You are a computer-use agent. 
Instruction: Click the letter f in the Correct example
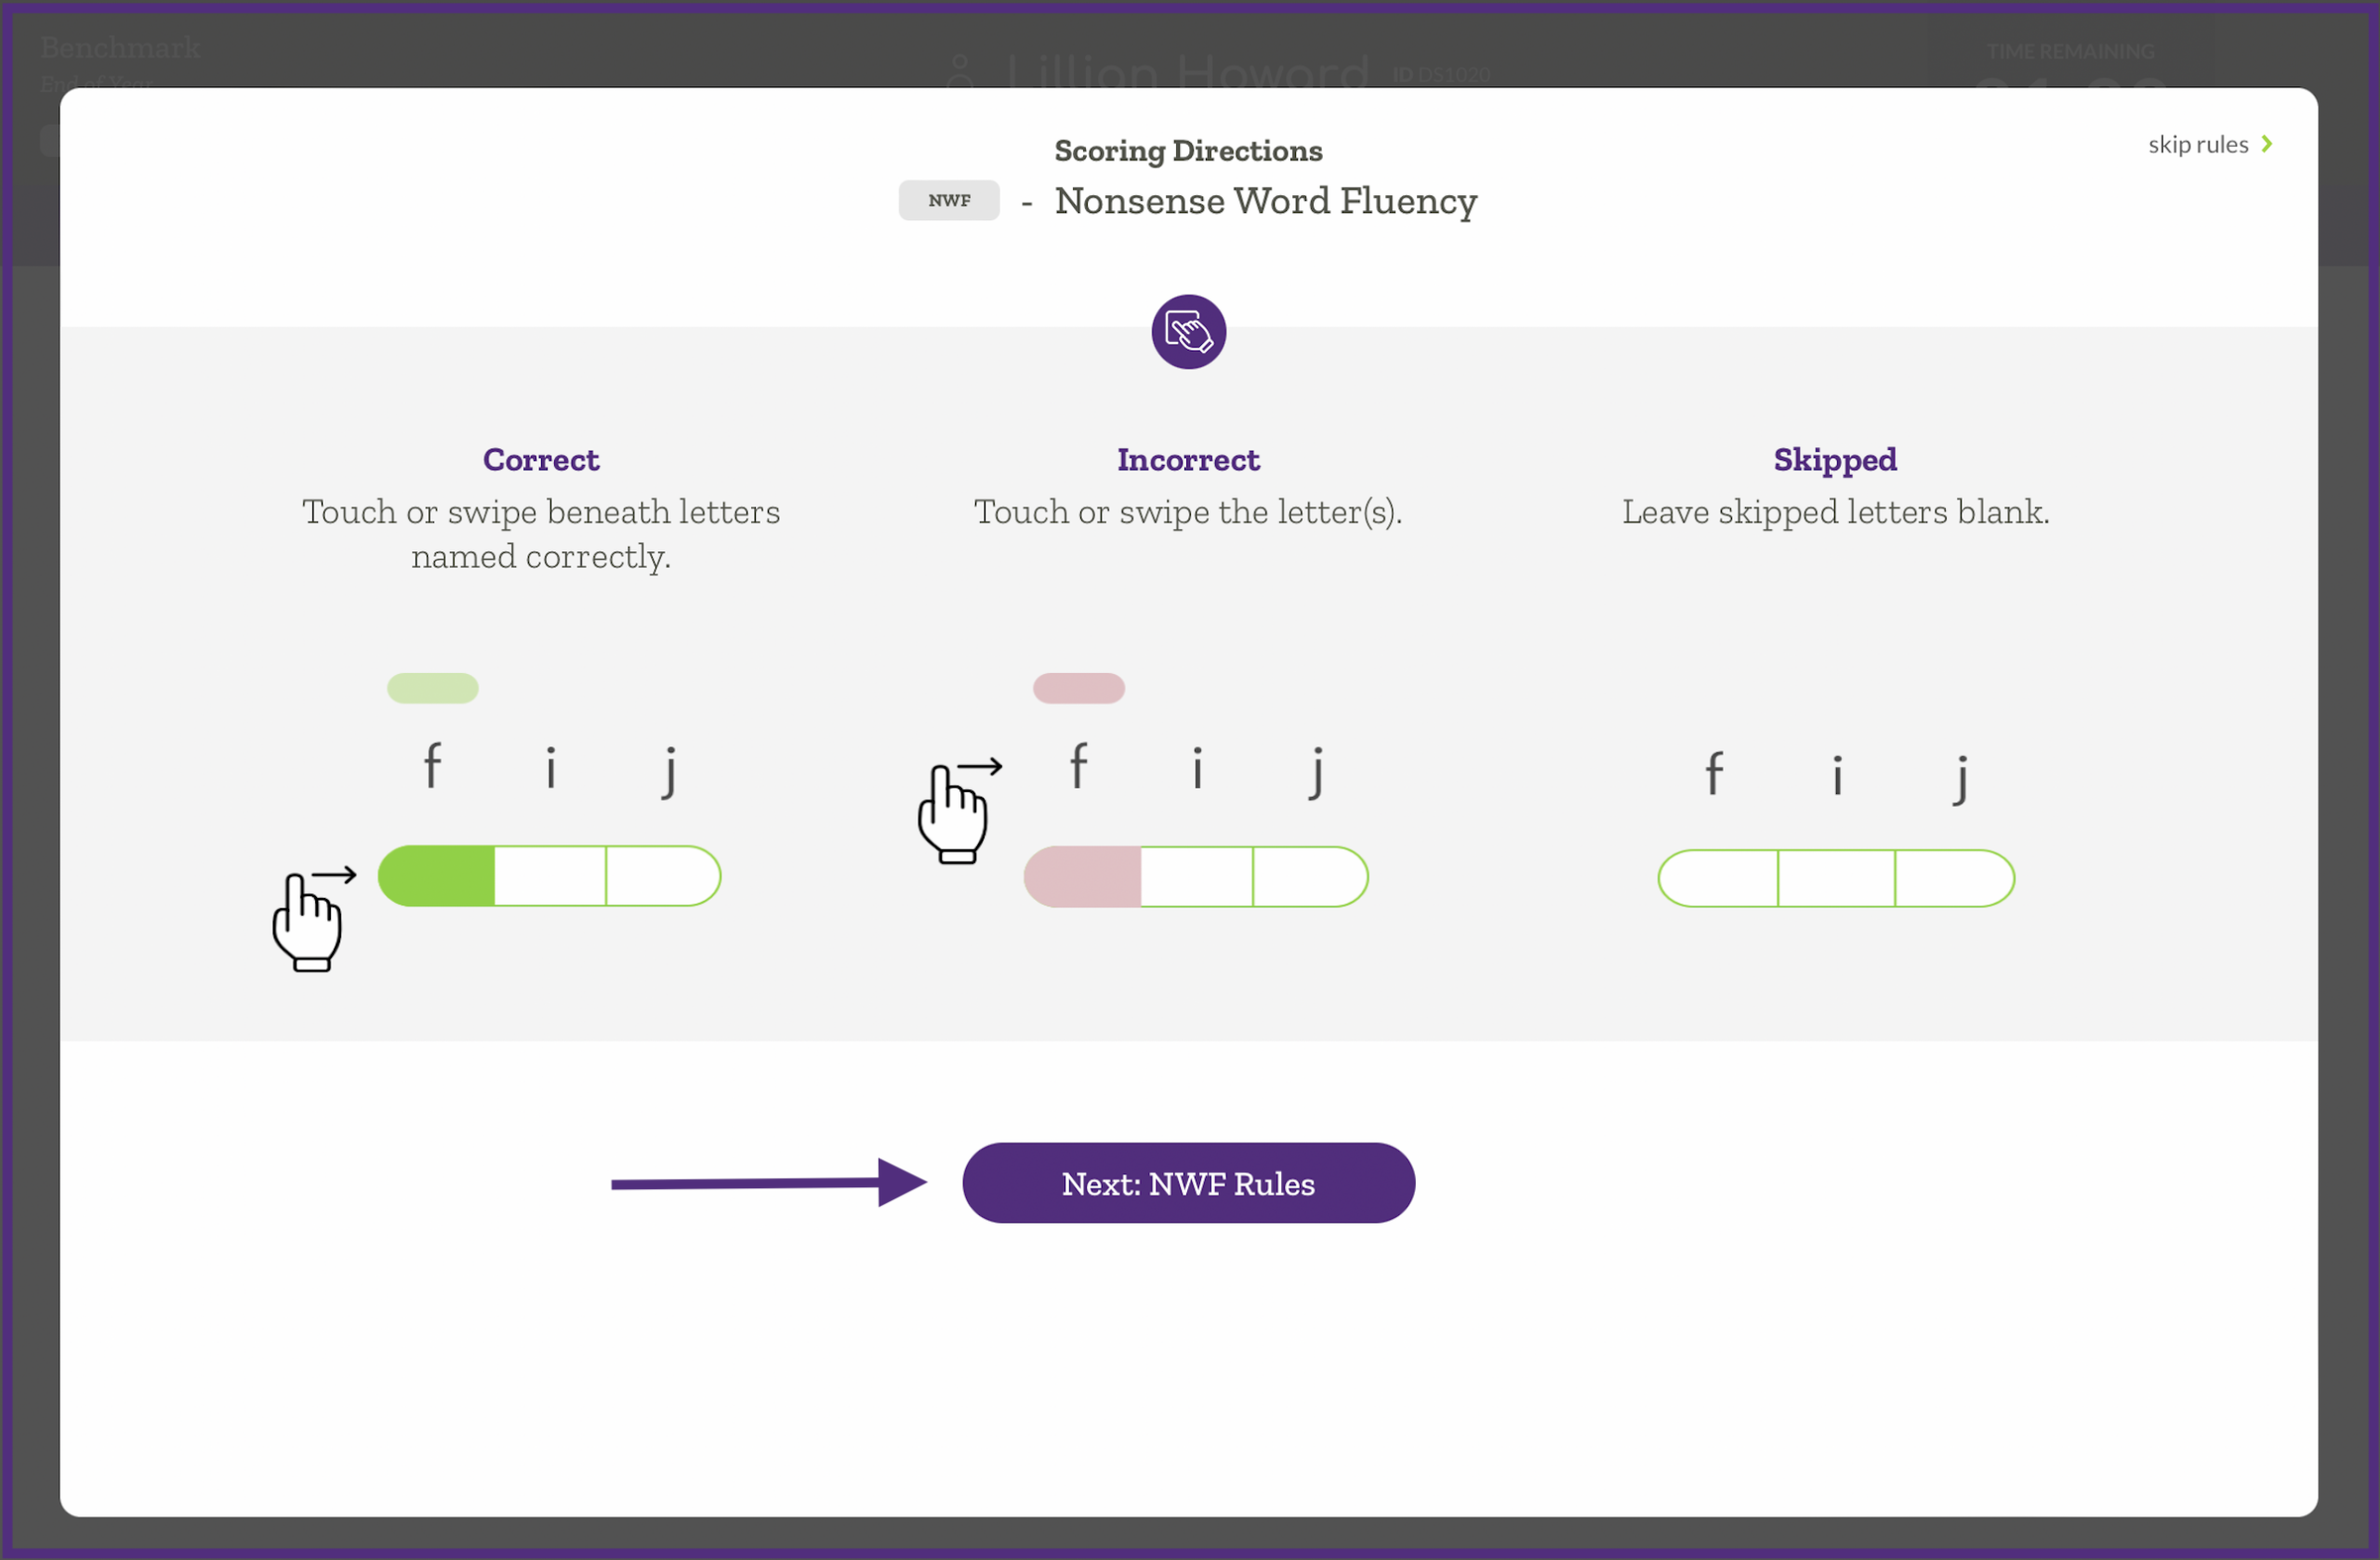coord(433,765)
